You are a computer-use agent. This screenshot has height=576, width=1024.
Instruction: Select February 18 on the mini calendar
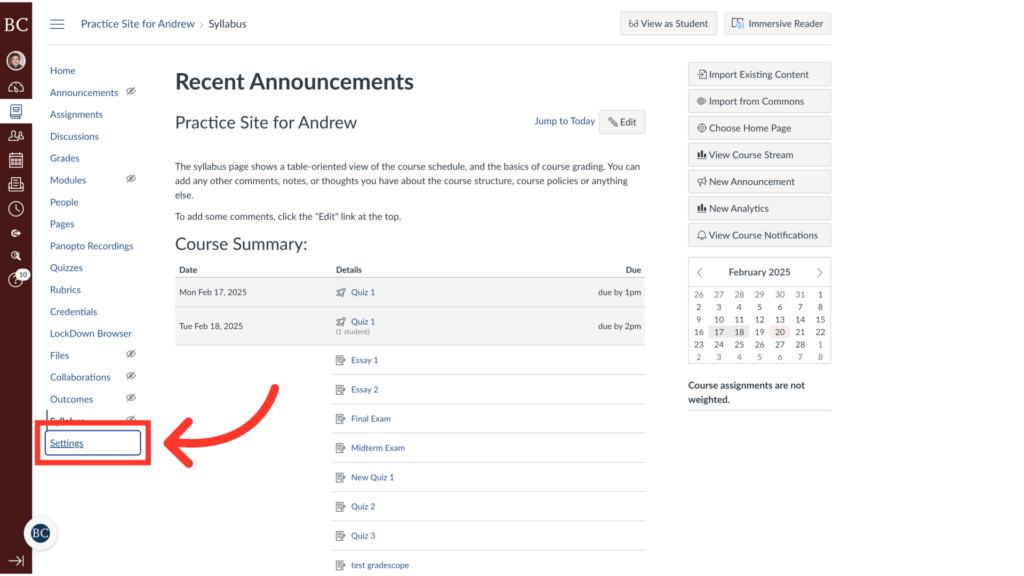[739, 331]
